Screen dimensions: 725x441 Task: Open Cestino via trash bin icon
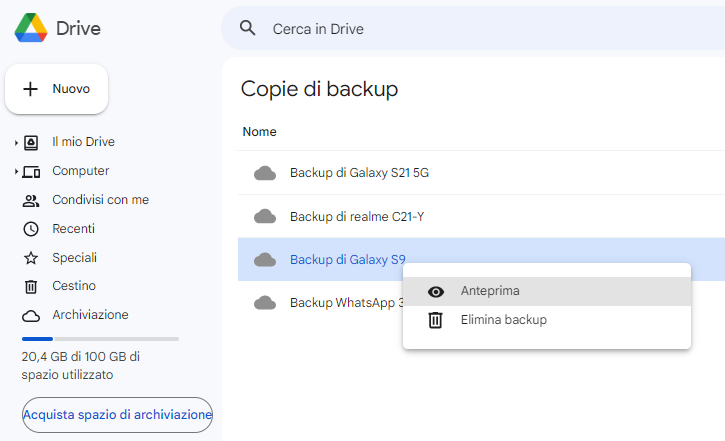click(x=31, y=287)
